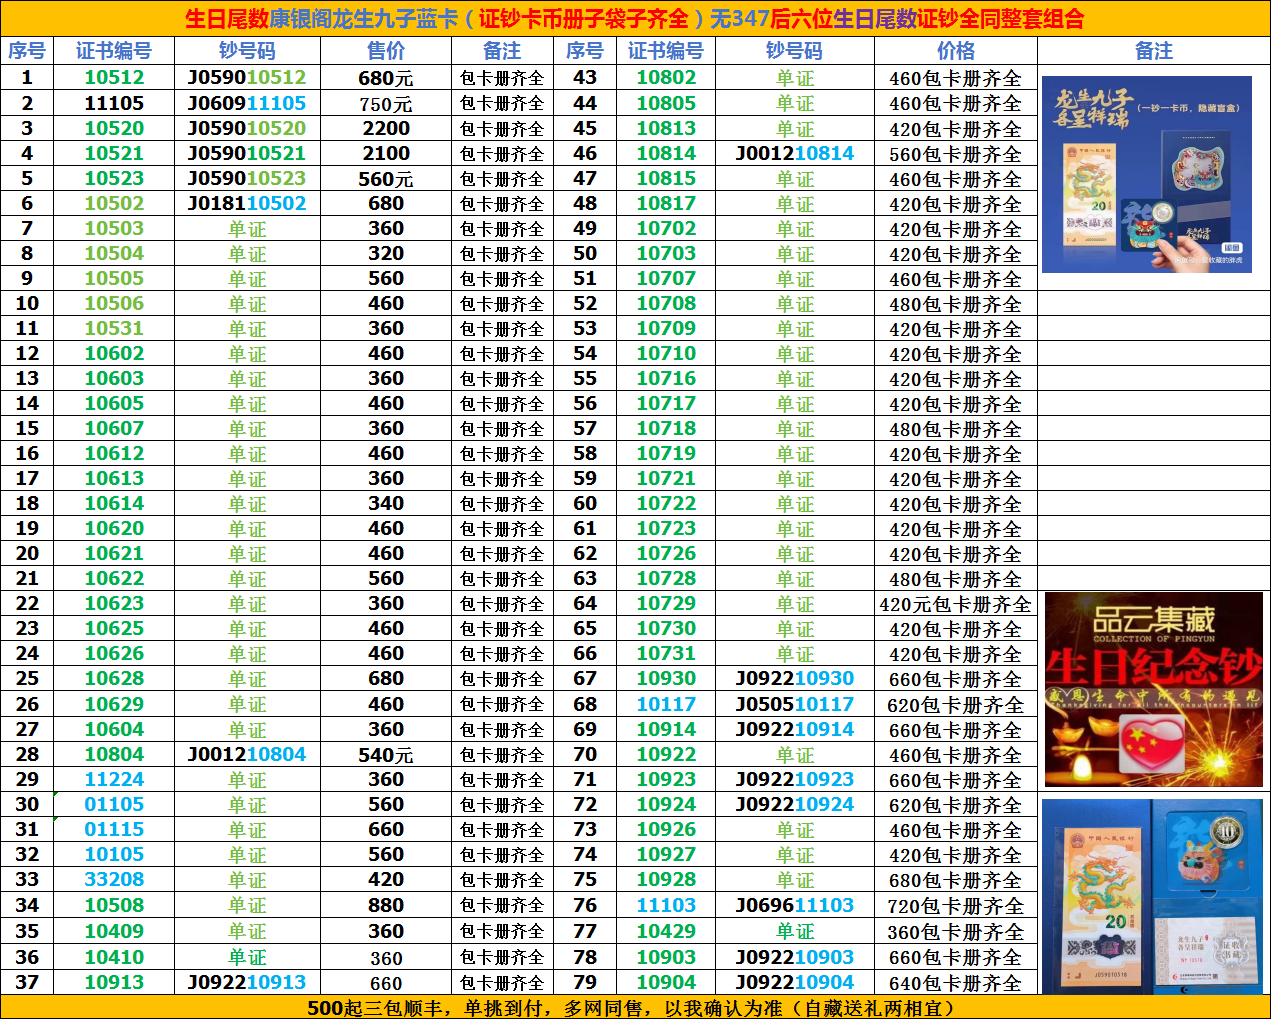Select the dragon banknote photo with coin

tap(1152, 895)
